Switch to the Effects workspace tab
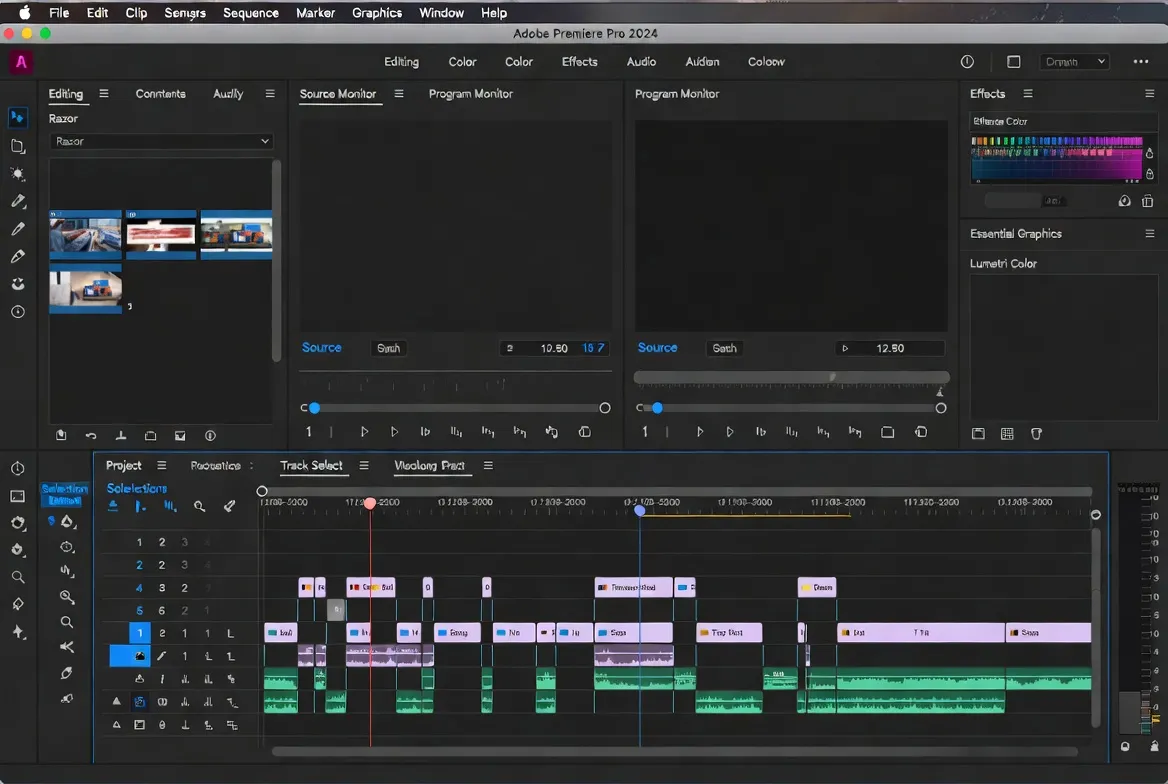This screenshot has height=784, width=1168. 580,62
